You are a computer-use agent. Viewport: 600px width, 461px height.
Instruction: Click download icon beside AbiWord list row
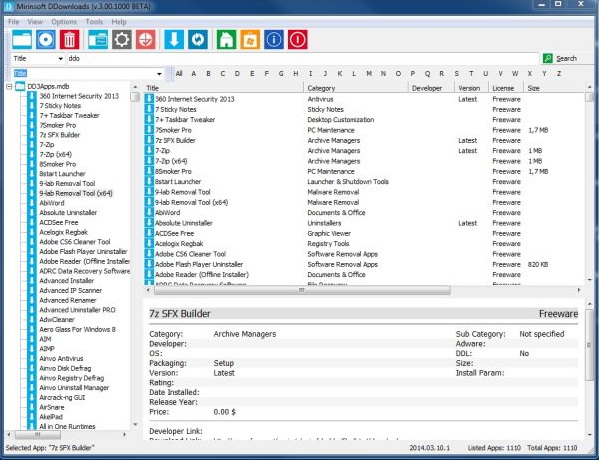(149, 212)
